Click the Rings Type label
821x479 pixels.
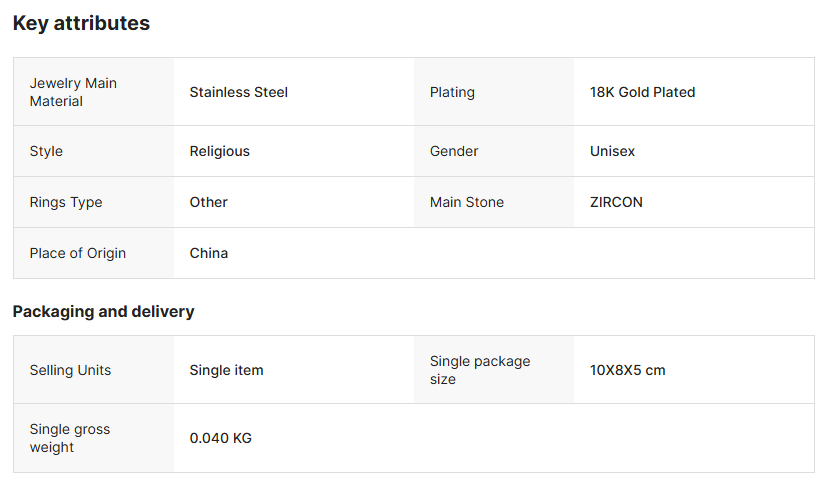tap(66, 202)
